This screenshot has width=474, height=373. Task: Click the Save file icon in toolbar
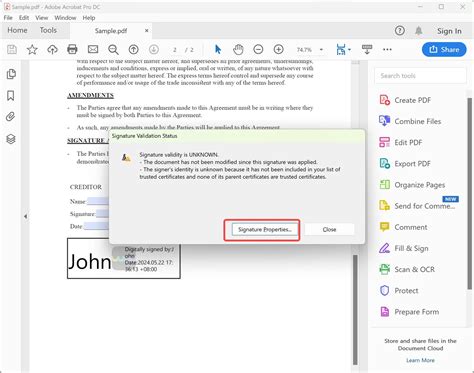[12, 50]
